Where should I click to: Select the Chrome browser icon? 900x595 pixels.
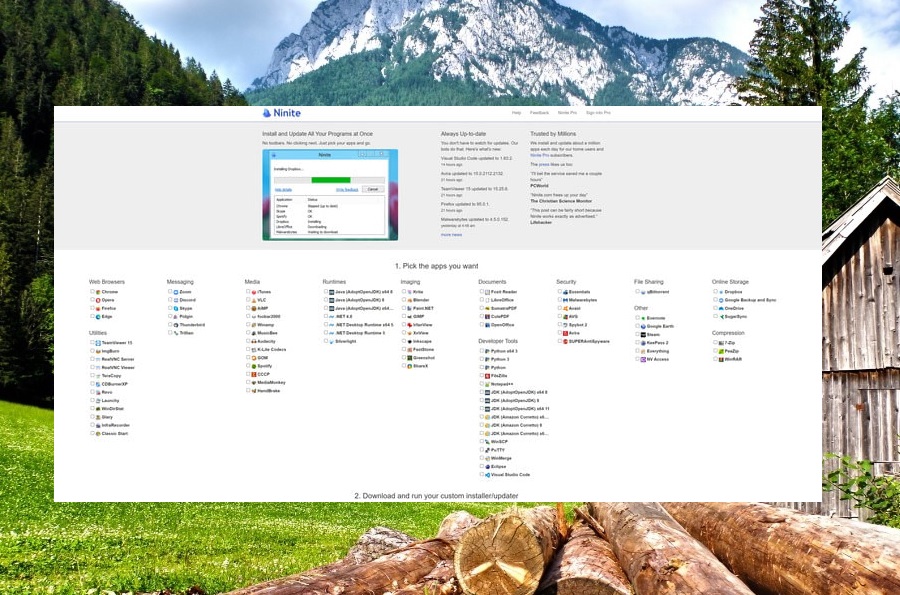(x=96, y=290)
